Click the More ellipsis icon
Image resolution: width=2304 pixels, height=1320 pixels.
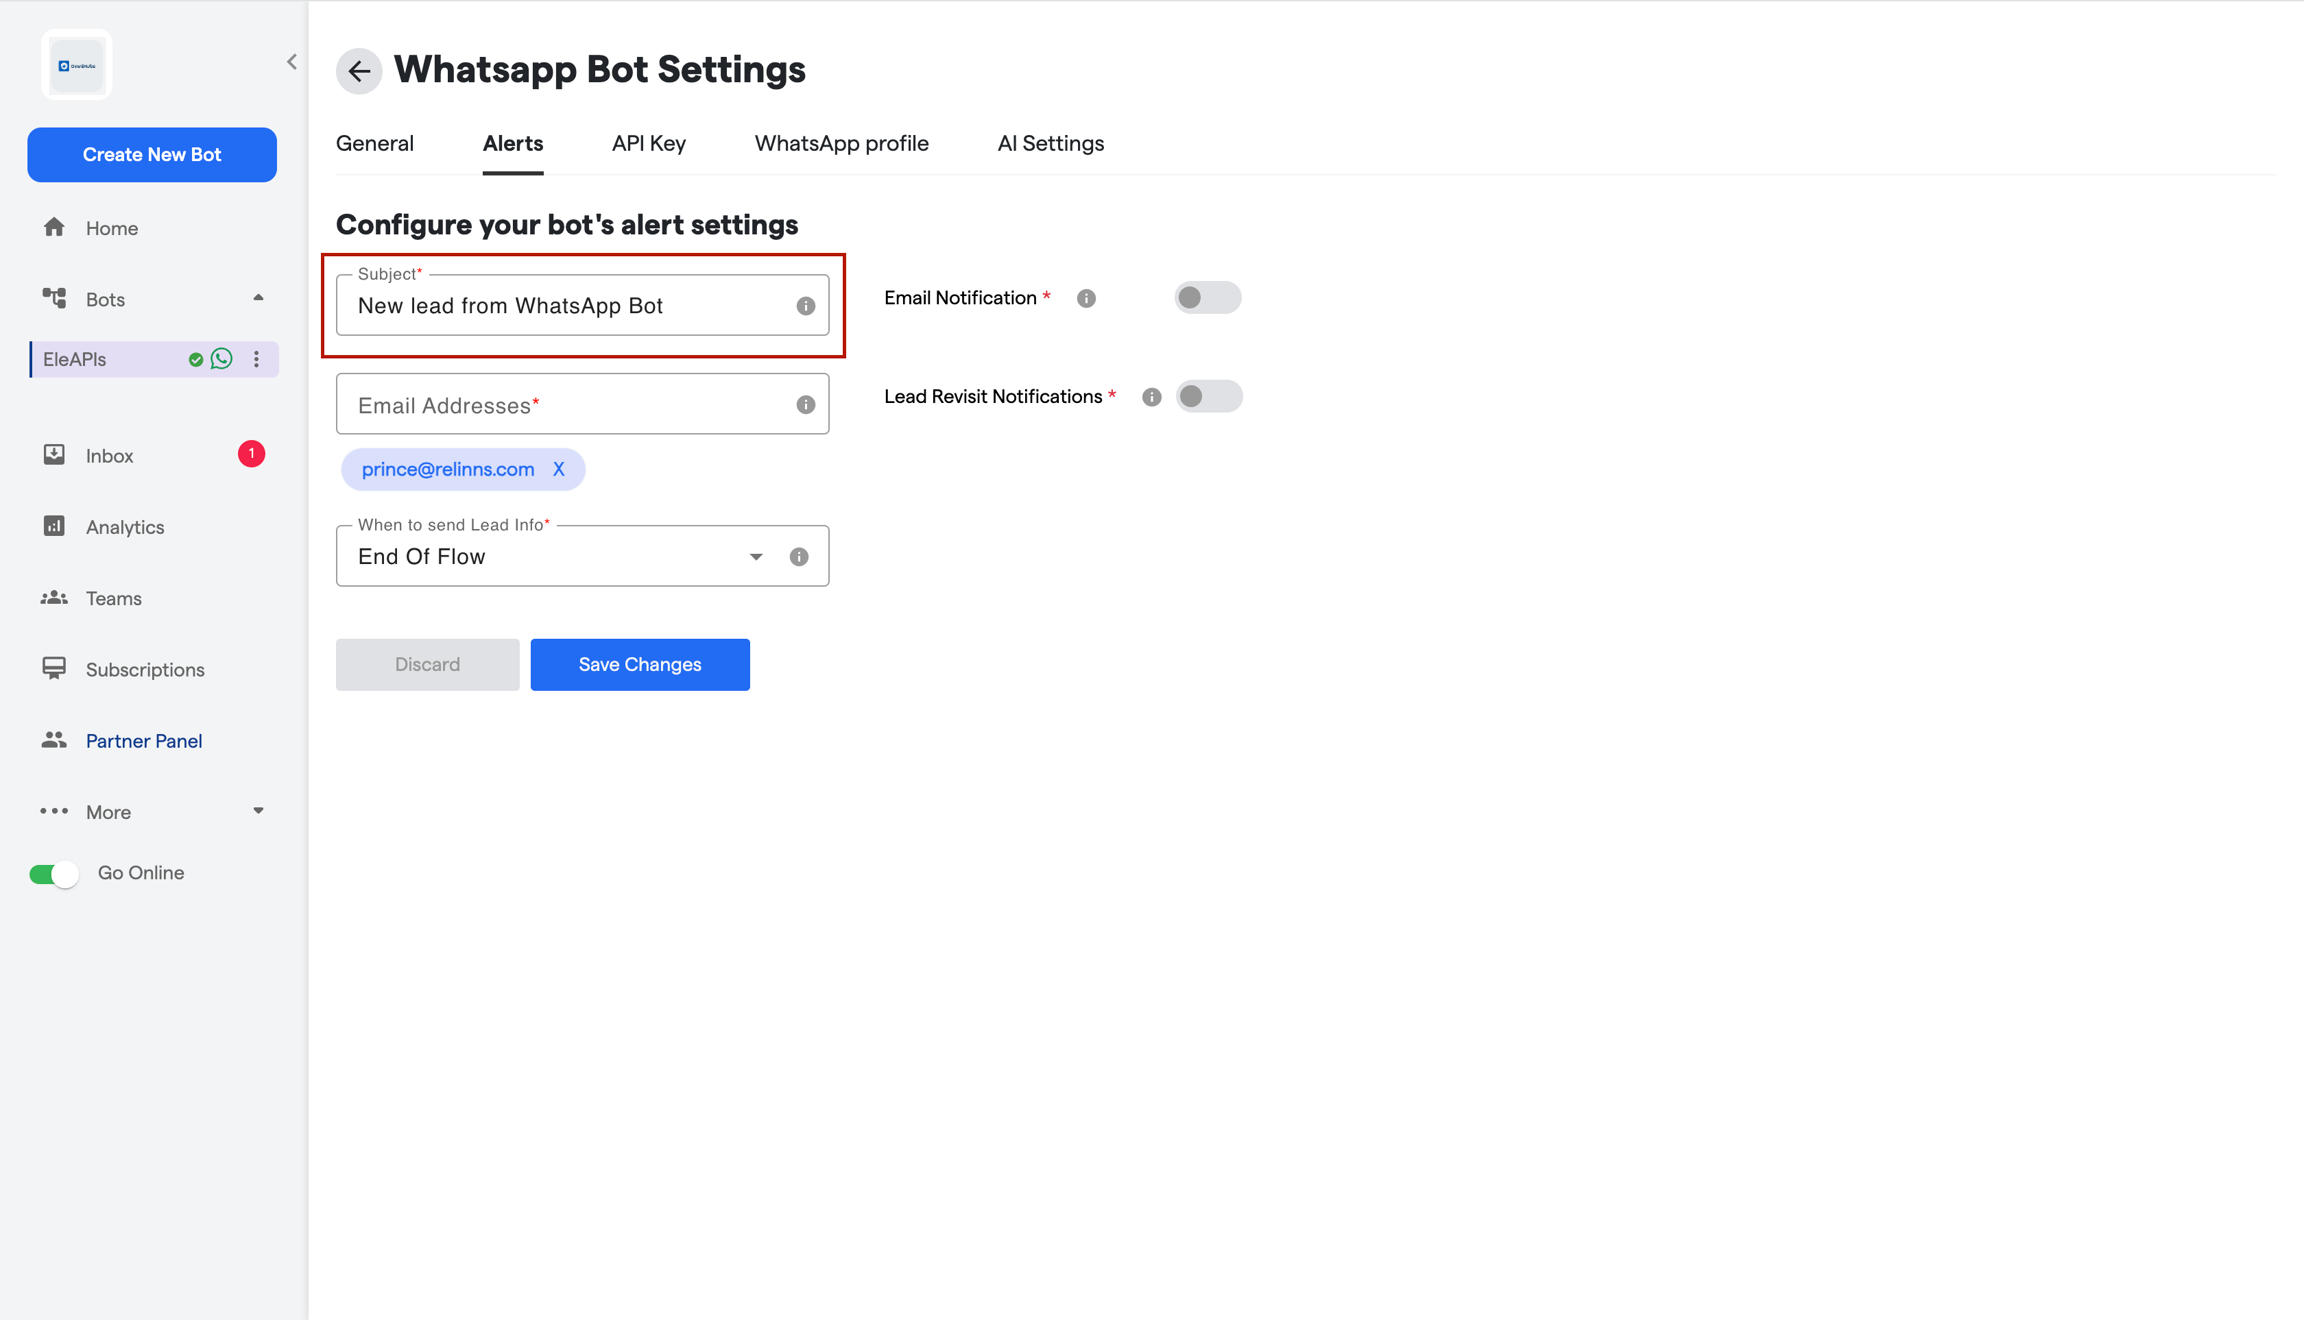pyautogui.click(x=54, y=811)
